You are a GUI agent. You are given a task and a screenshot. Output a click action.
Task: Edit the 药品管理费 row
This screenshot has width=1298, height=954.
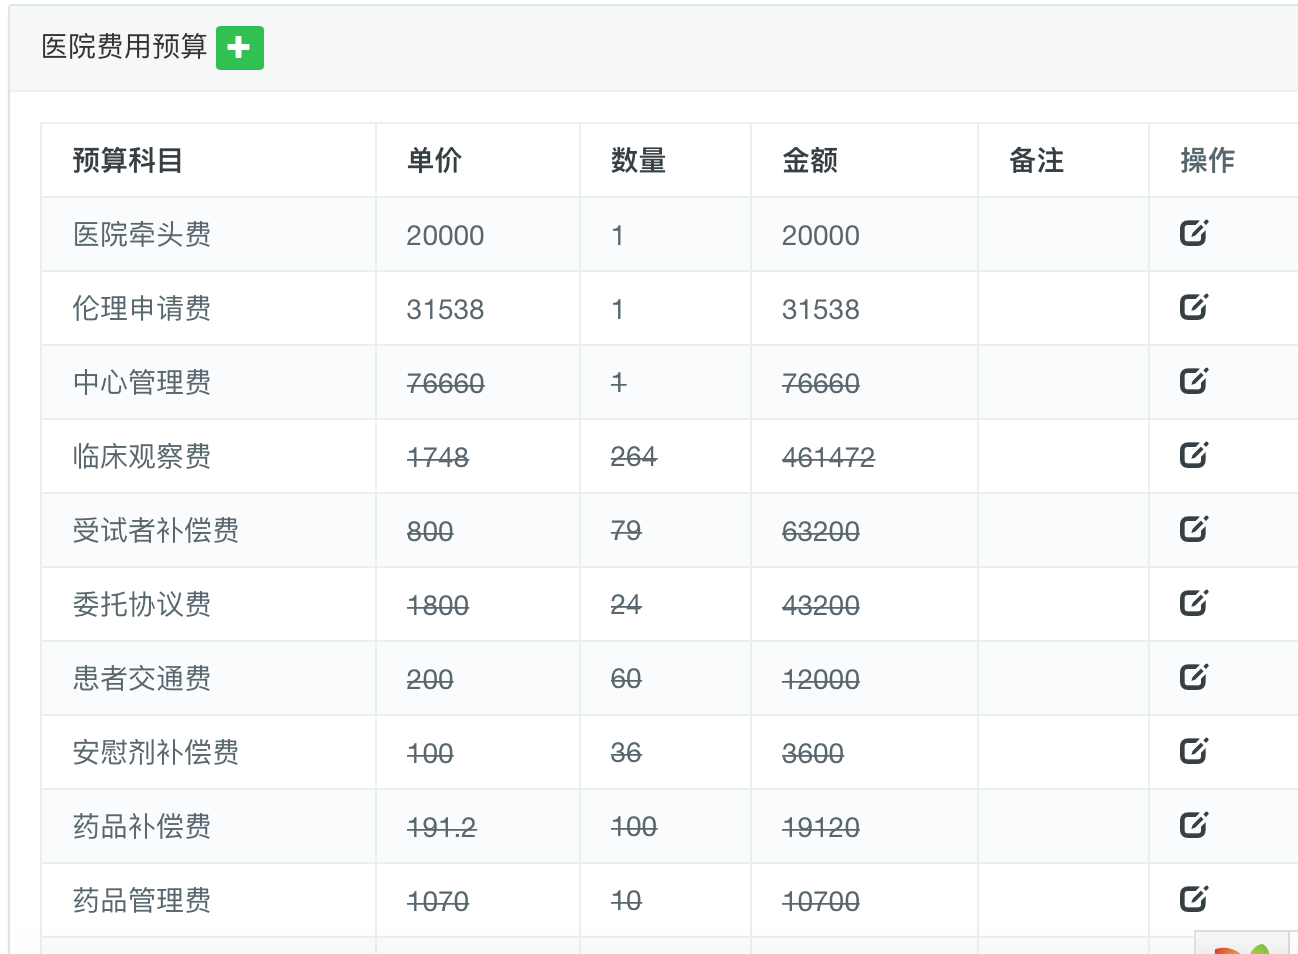pos(1194,899)
